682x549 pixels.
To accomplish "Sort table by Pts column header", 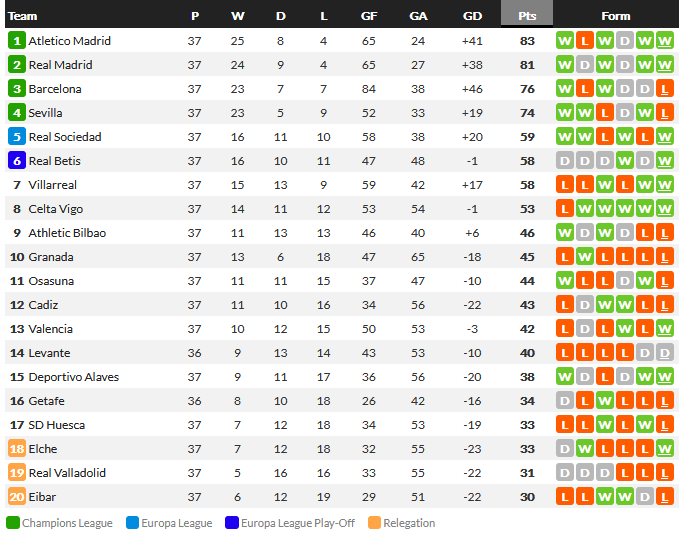I will (x=527, y=16).
